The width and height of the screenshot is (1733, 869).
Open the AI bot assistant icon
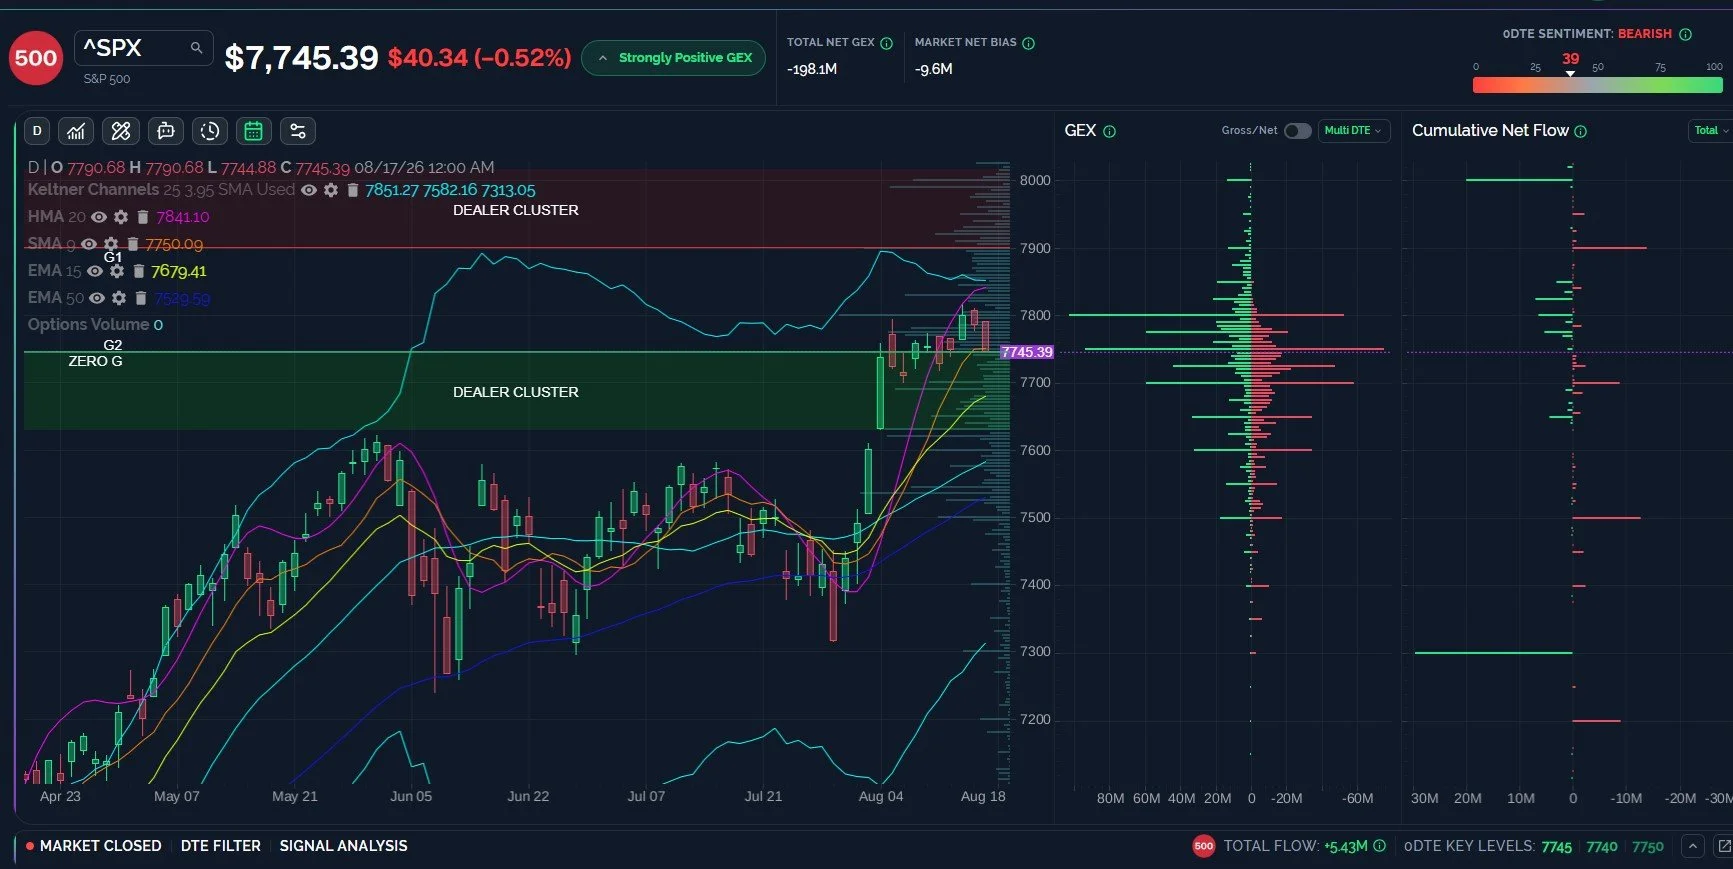click(166, 131)
